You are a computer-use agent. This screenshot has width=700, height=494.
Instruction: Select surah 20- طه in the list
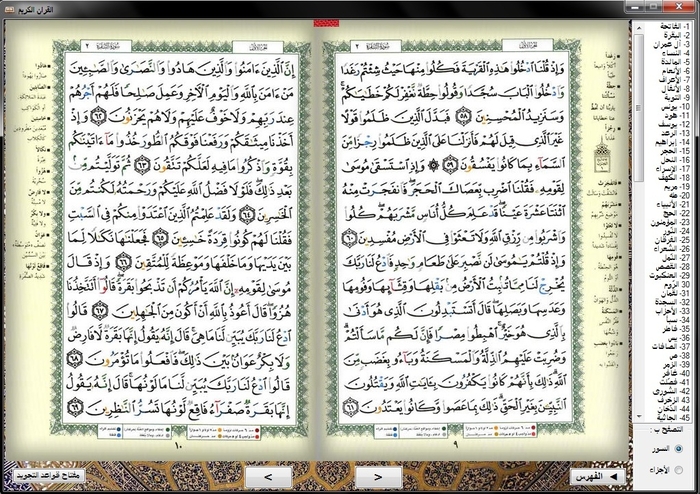[680, 195]
